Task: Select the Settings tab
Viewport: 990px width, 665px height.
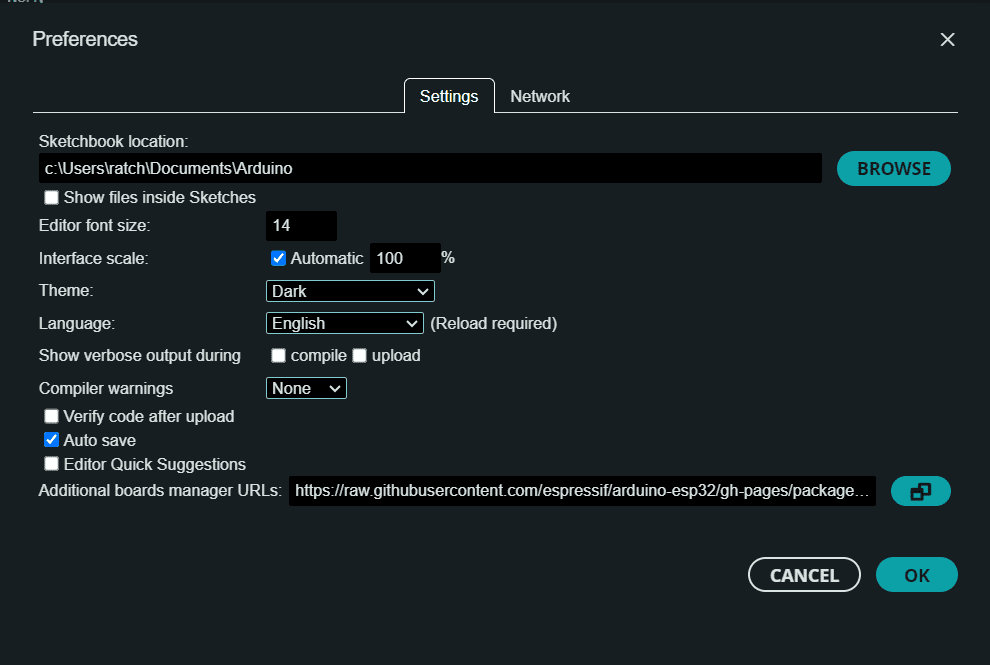Action: pos(448,96)
